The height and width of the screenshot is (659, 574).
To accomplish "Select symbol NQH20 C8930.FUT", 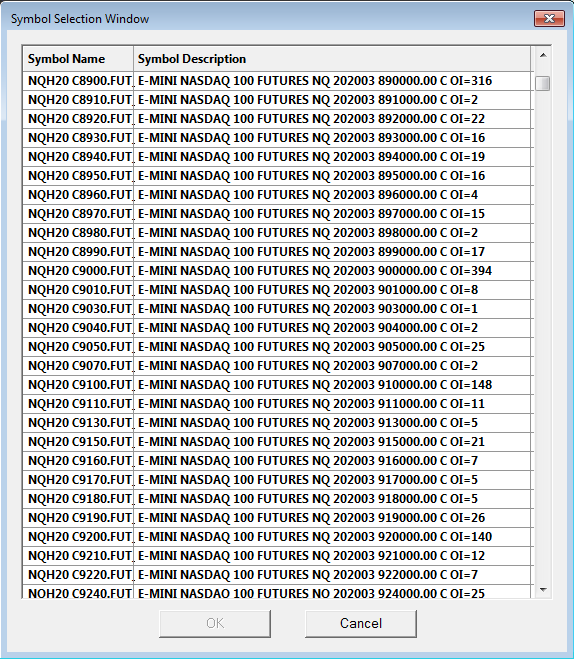I will (78, 137).
